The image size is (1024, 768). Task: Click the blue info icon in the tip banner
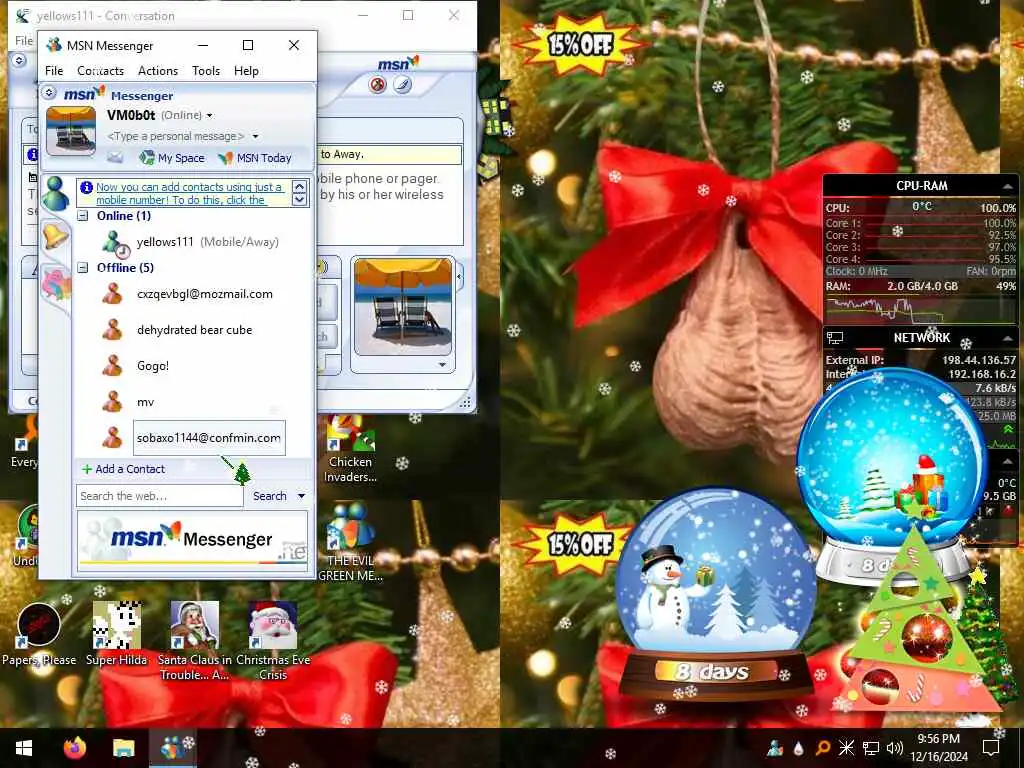(x=86, y=187)
